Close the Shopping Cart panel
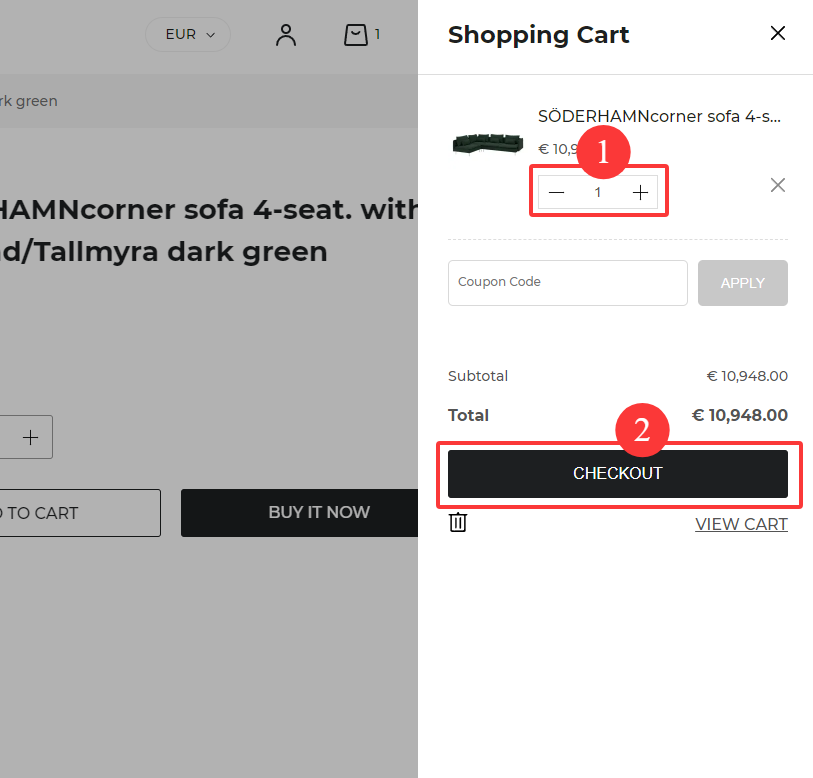This screenshot has width=813, height=778. pos(777,33)
